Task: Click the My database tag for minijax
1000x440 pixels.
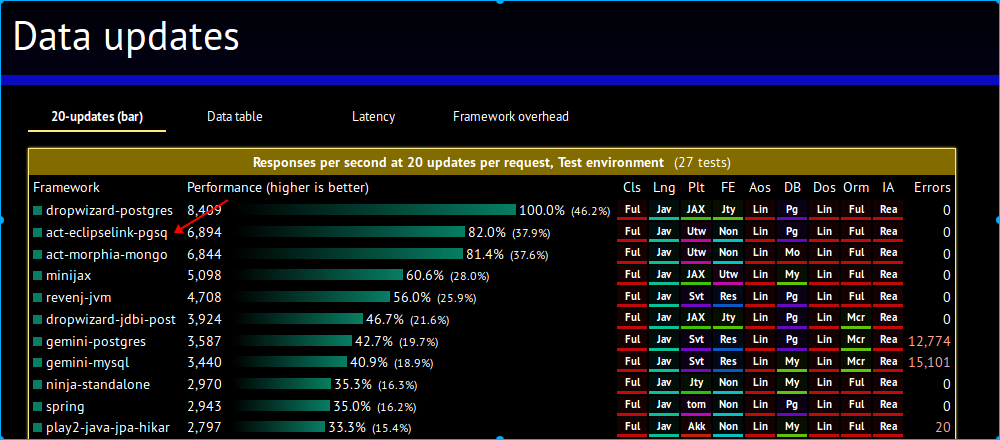Action: coord(792,275)
